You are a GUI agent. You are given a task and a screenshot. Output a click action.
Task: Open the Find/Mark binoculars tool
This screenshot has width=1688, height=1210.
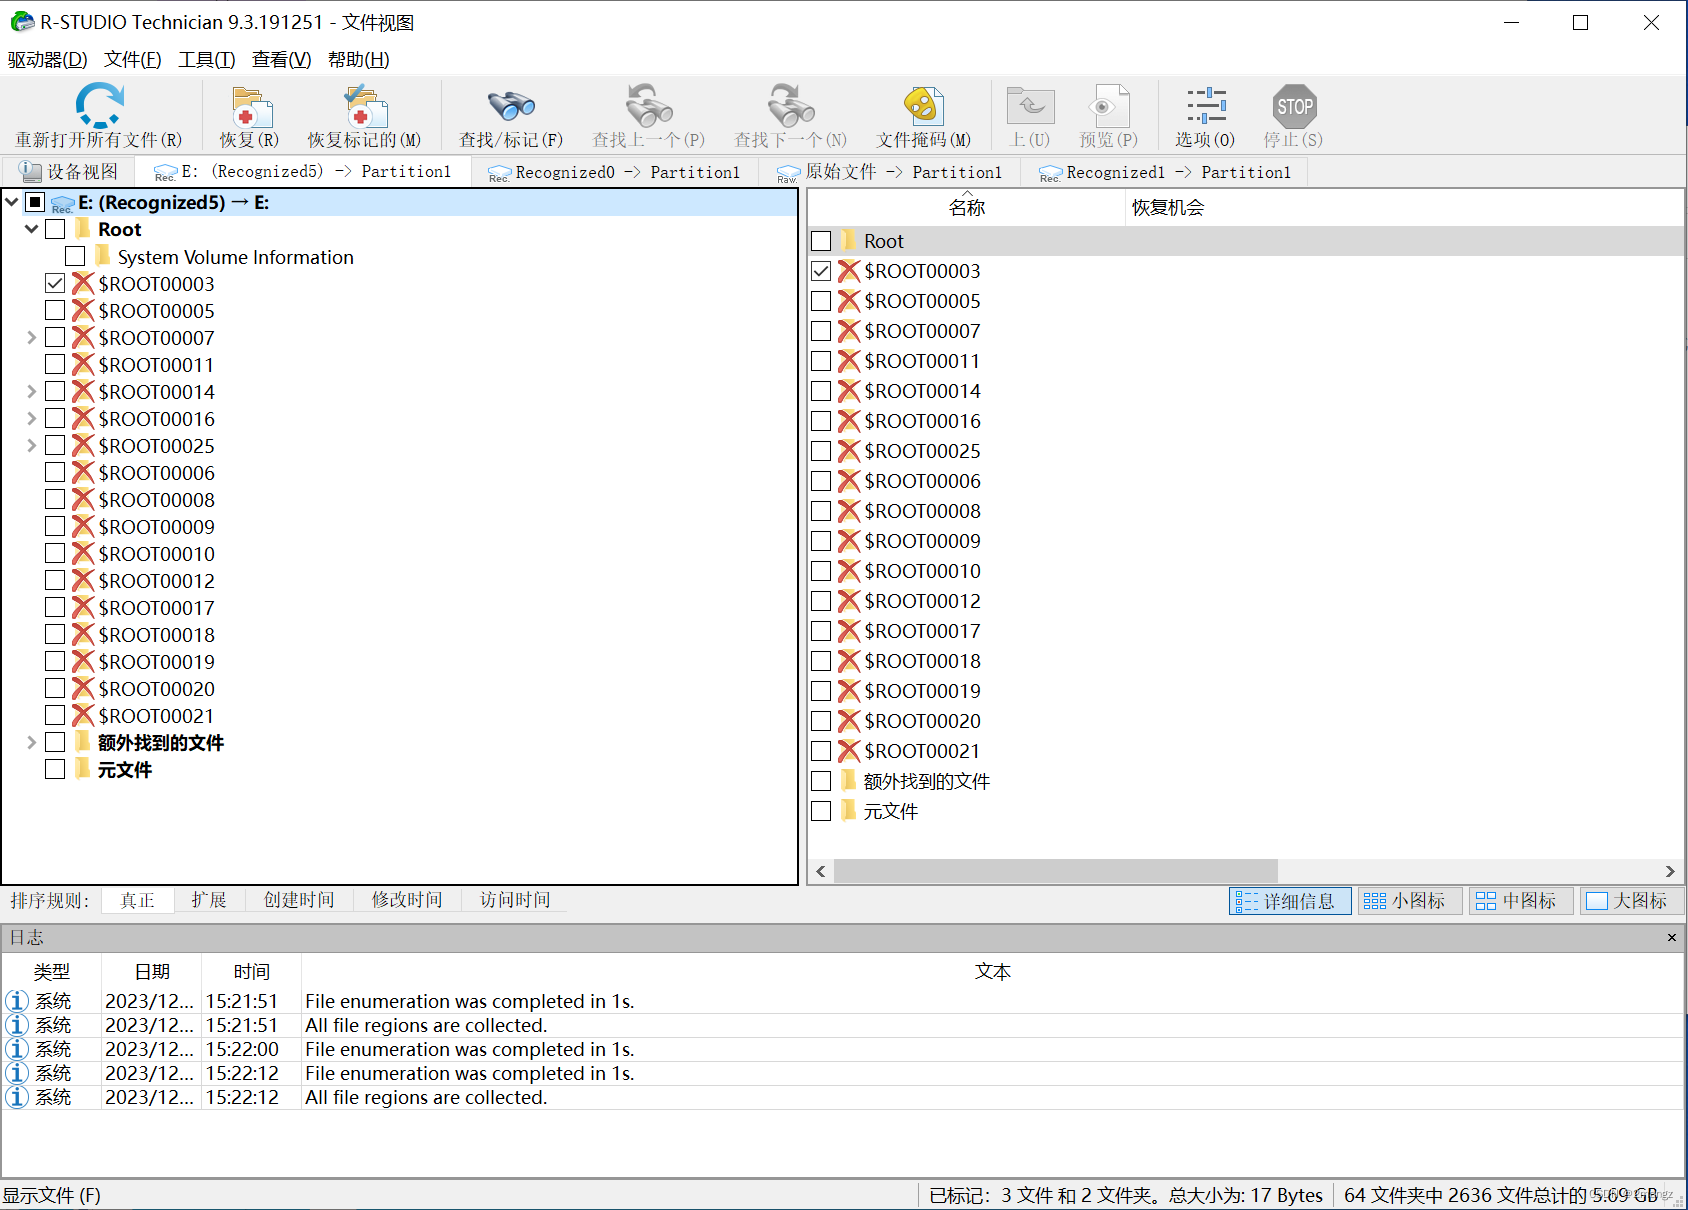pos(511,106)
